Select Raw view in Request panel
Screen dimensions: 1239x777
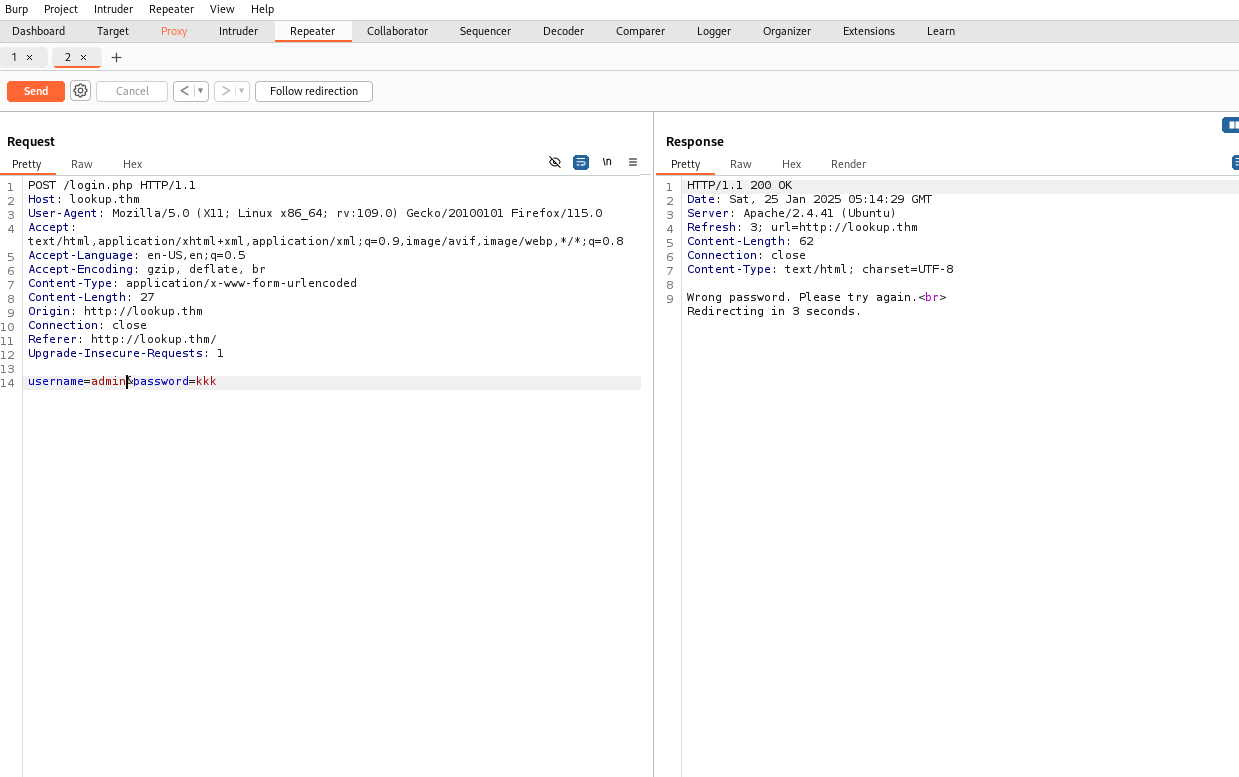[82, 164]
